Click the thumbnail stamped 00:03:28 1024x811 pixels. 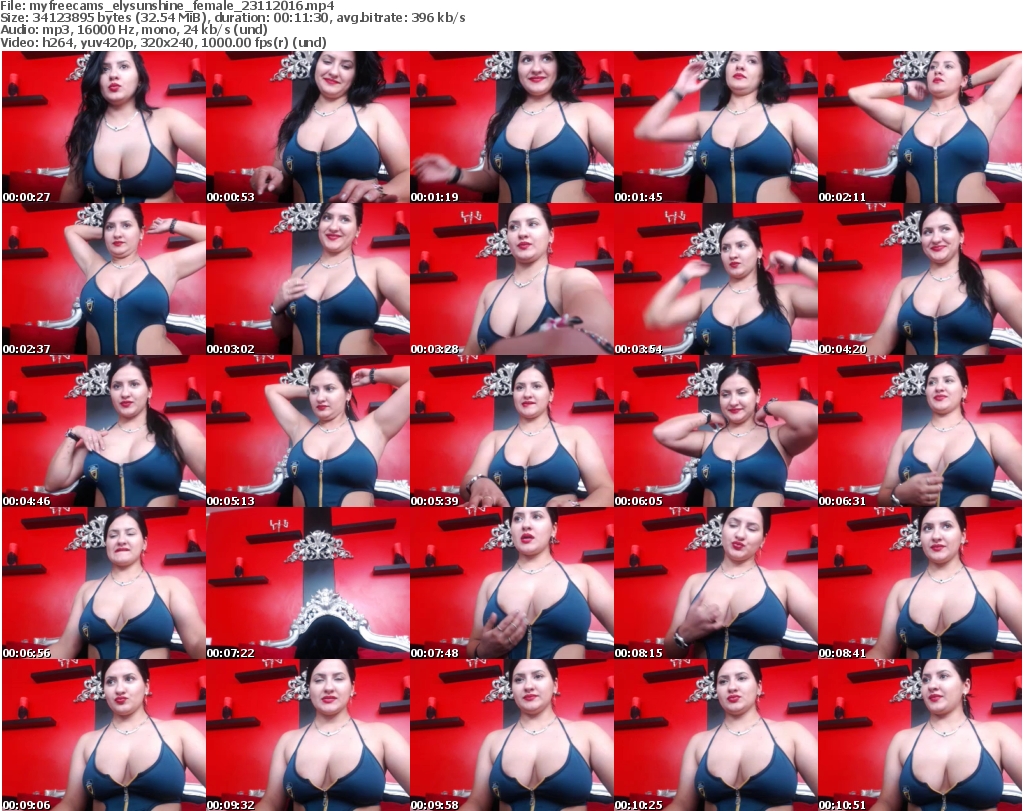pos(512,279)
